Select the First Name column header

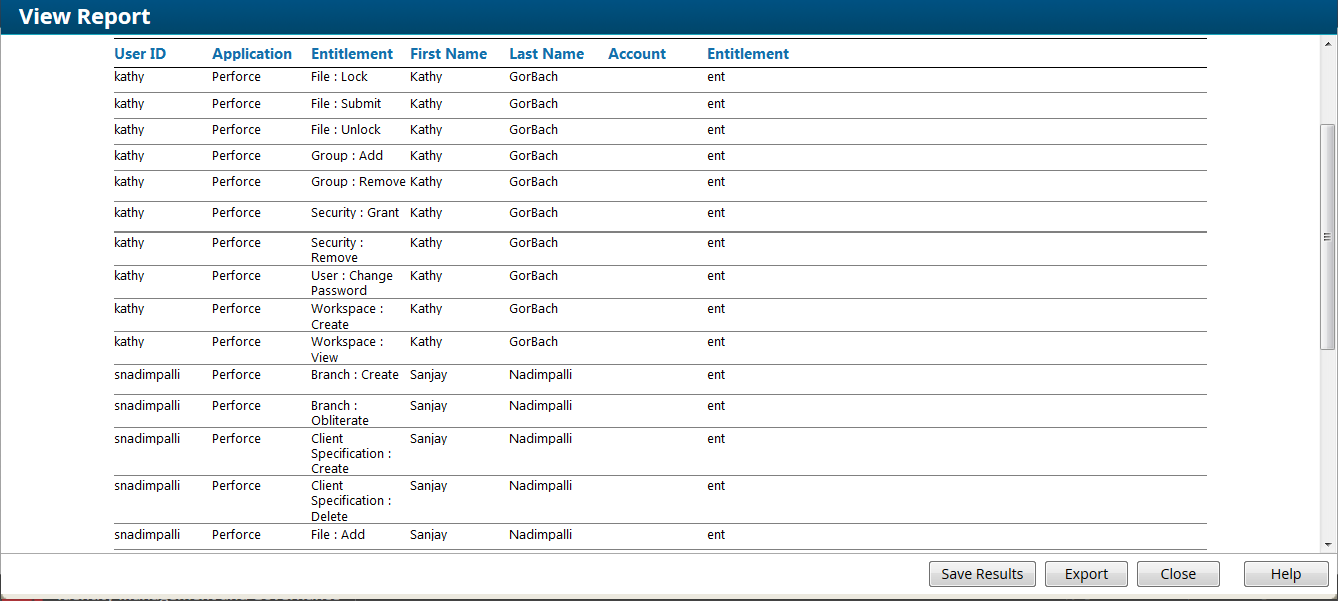point(448,54)
